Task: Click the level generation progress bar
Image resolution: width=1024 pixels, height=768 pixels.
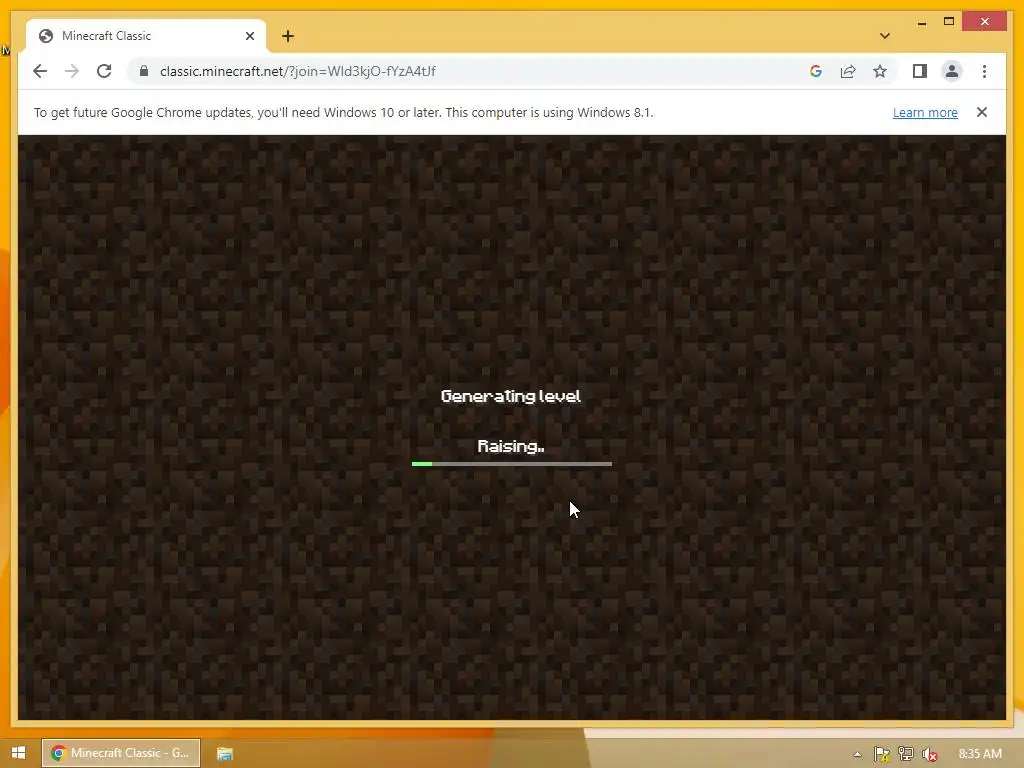Action: point(511,464)
